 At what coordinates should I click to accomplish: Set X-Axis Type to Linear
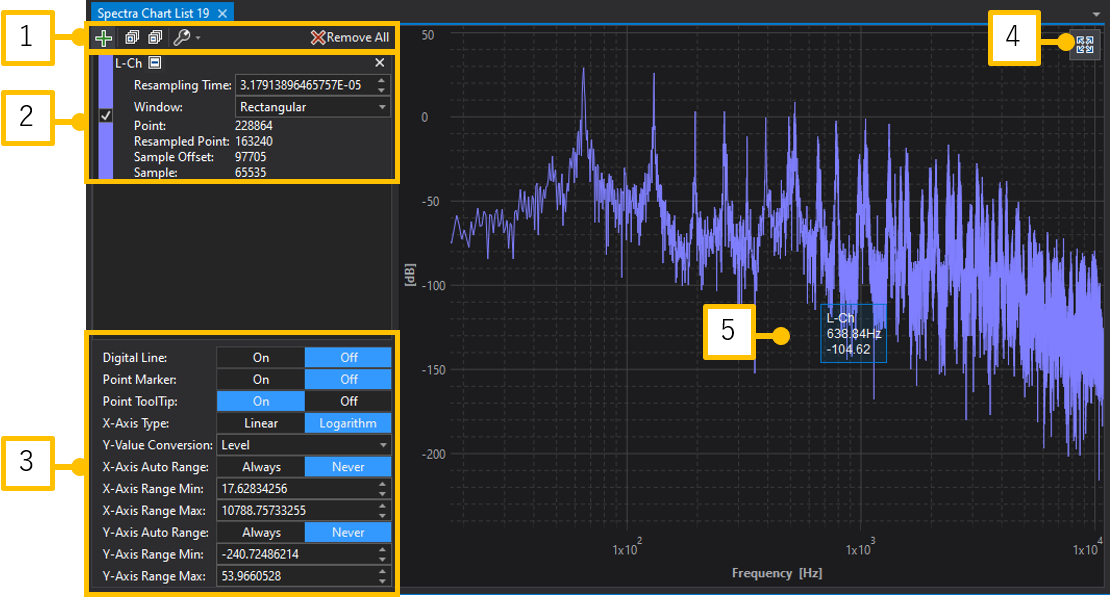[260, 423]
